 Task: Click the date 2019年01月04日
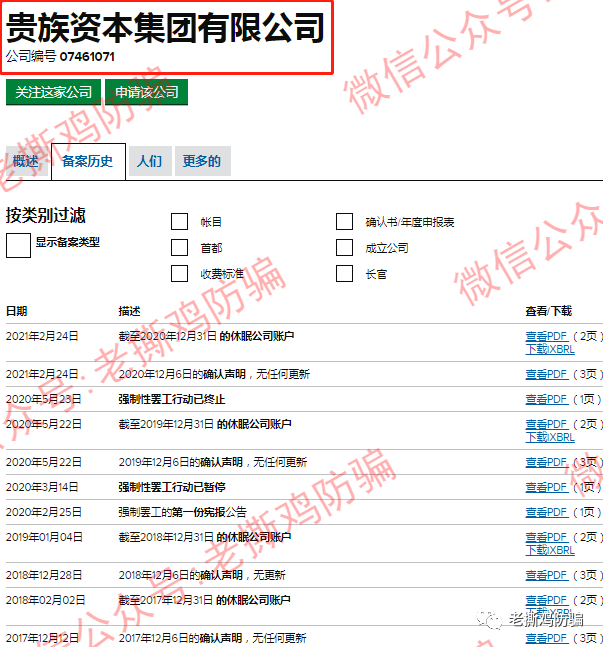[x=44, y=537]
